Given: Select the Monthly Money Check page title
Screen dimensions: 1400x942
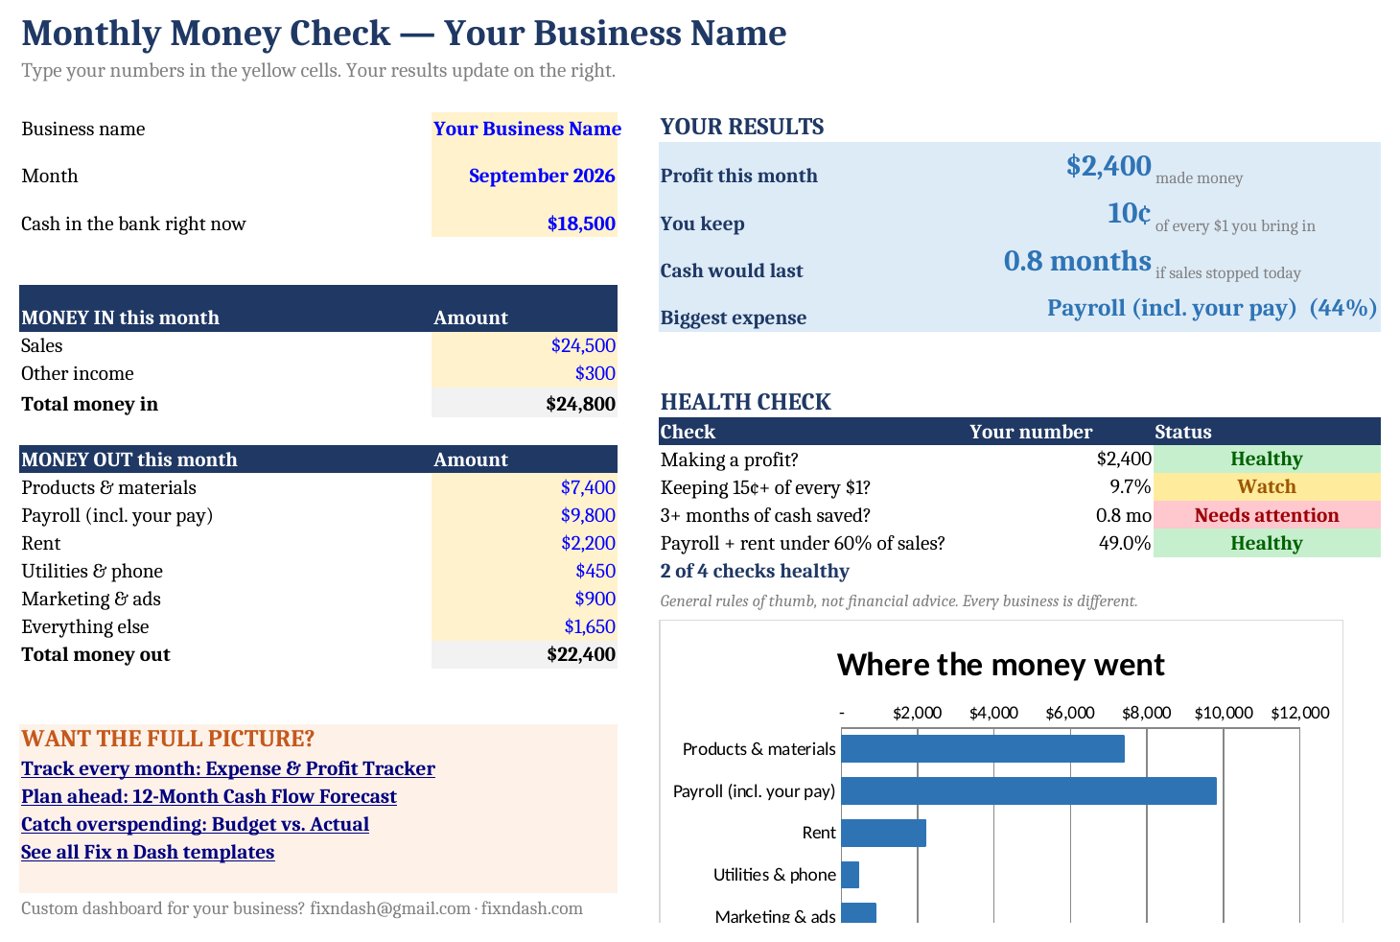Looking at the screenshot, I should tap(404, 33).
